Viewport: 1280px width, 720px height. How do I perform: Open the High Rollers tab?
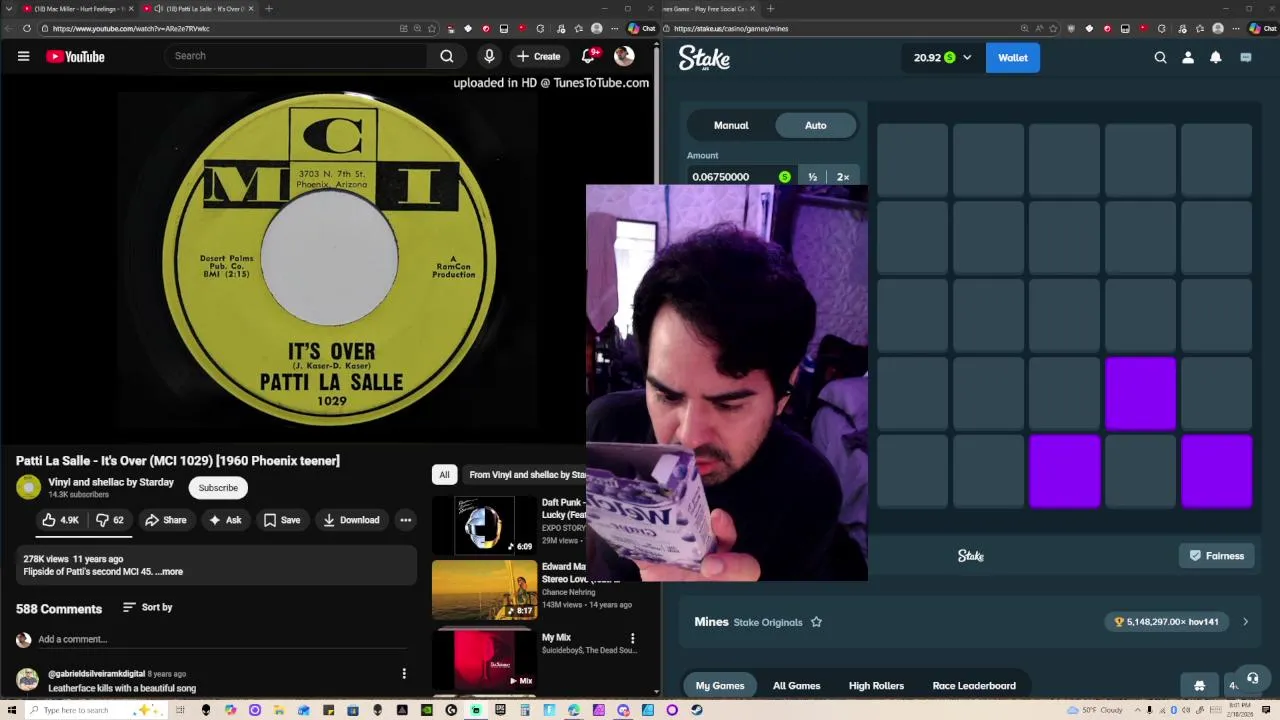coord(876,686)
